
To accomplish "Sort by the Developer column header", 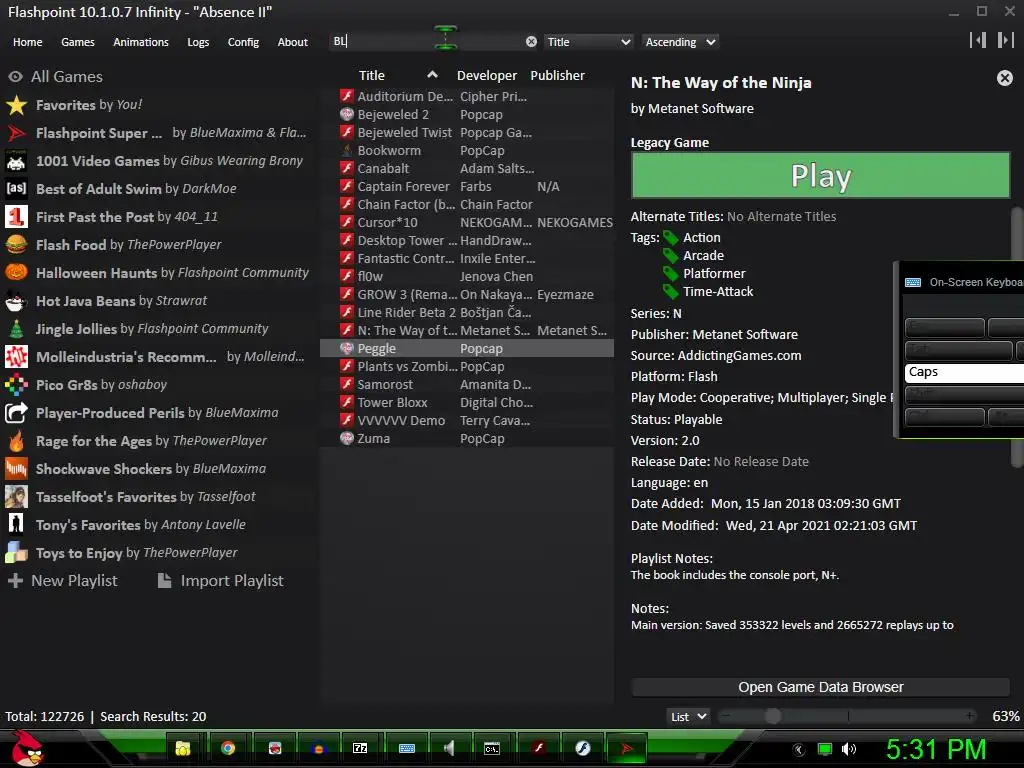I will point(487,76).
